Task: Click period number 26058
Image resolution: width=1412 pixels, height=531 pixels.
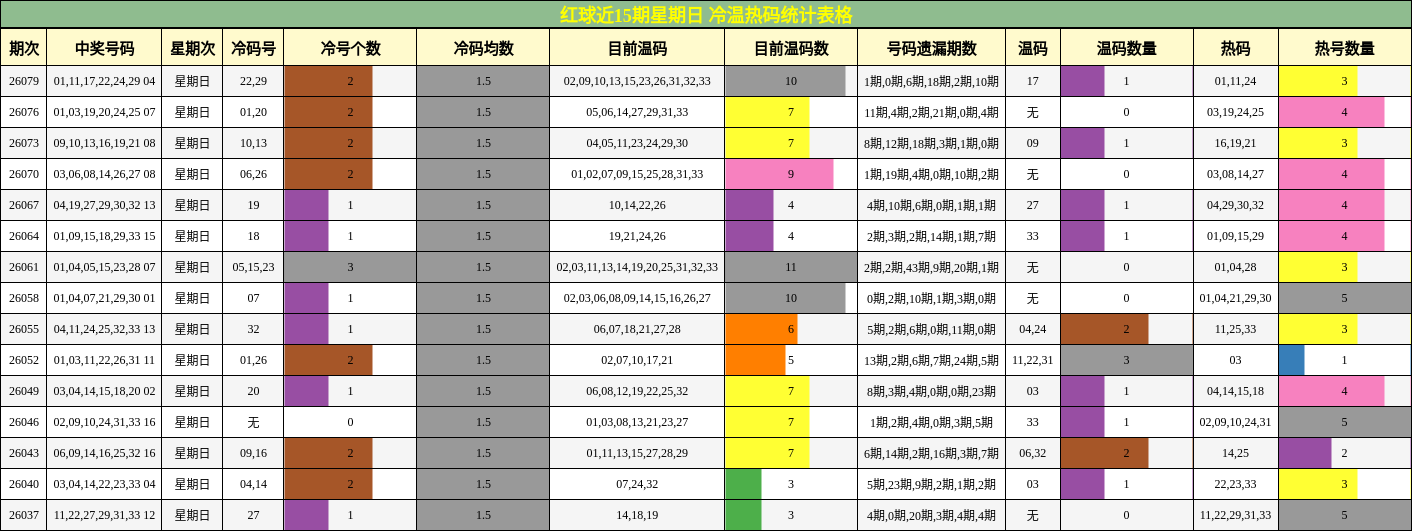Action: coord(24,298)
